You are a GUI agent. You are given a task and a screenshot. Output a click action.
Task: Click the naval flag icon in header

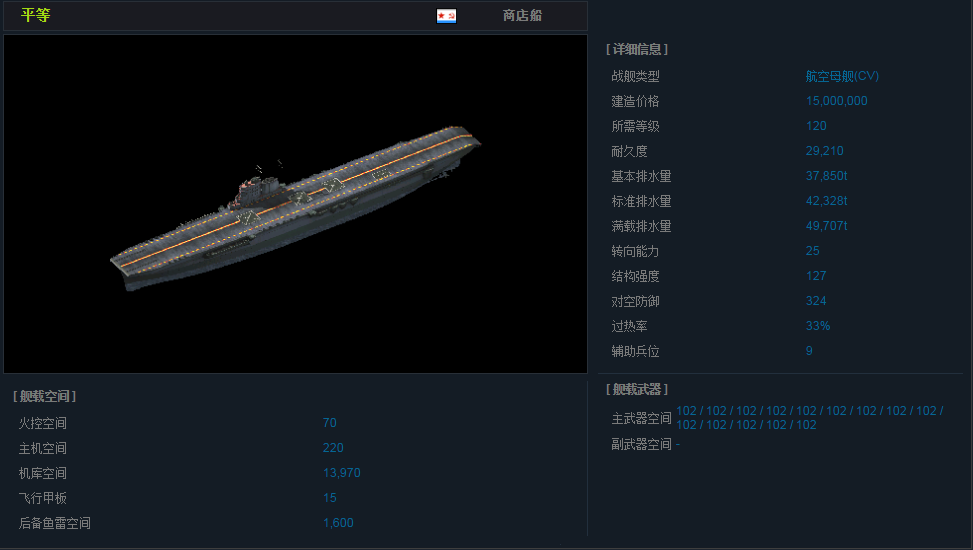(446, 16)
